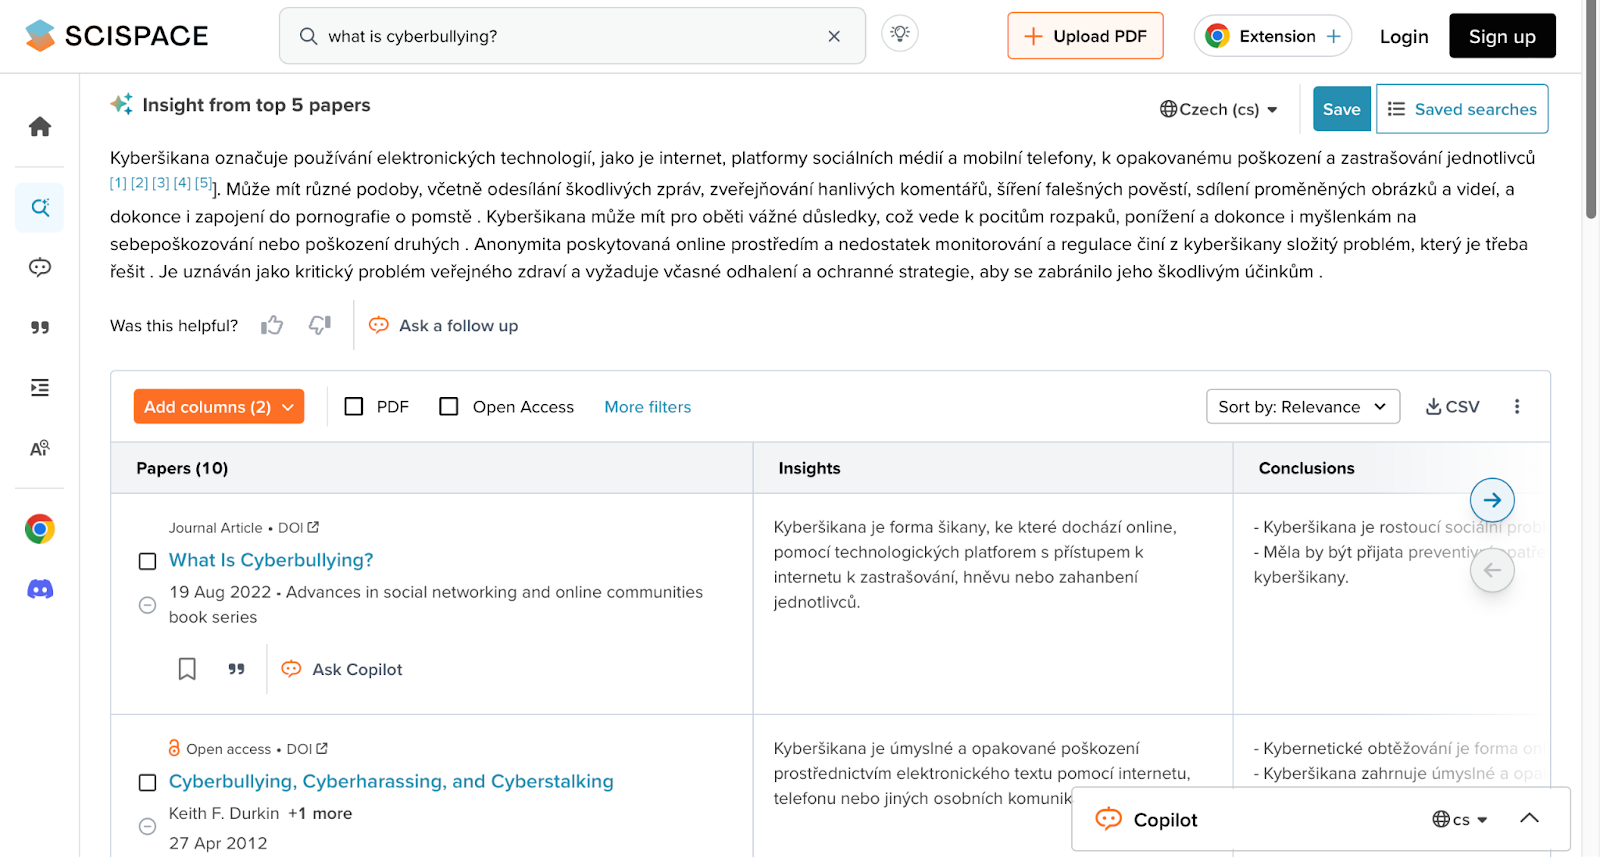Open What Is Cyberbullying? paper link
The height and width of the screenshot is (858, 1600).
[271, 560]
